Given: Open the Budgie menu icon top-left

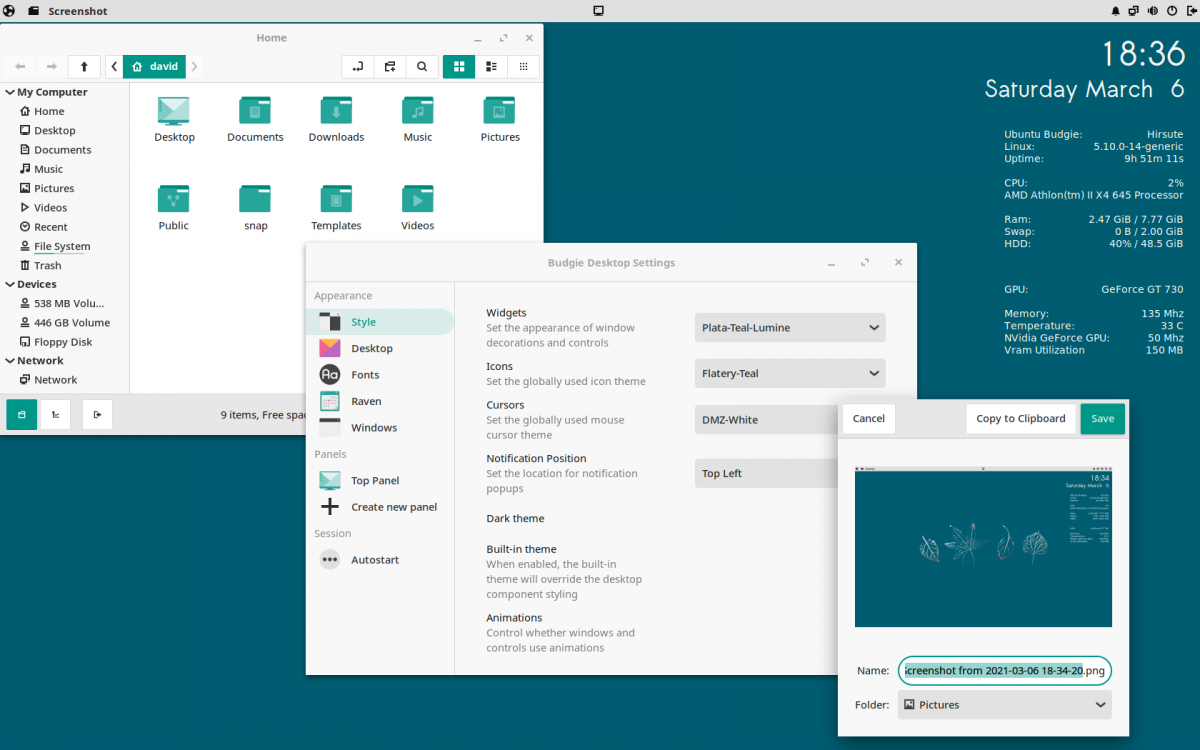Looking at the screenshot, I should (10, 11).
